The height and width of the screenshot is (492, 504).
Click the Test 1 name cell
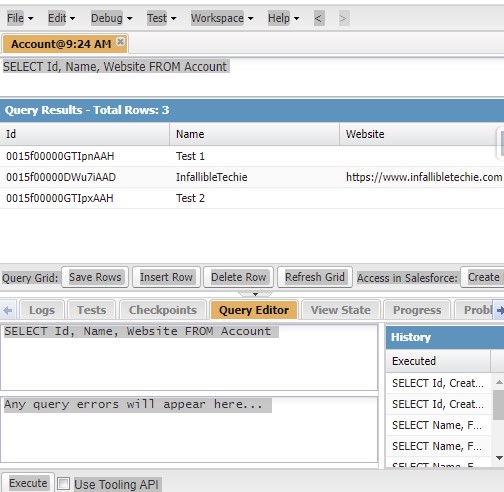point(254,156)
